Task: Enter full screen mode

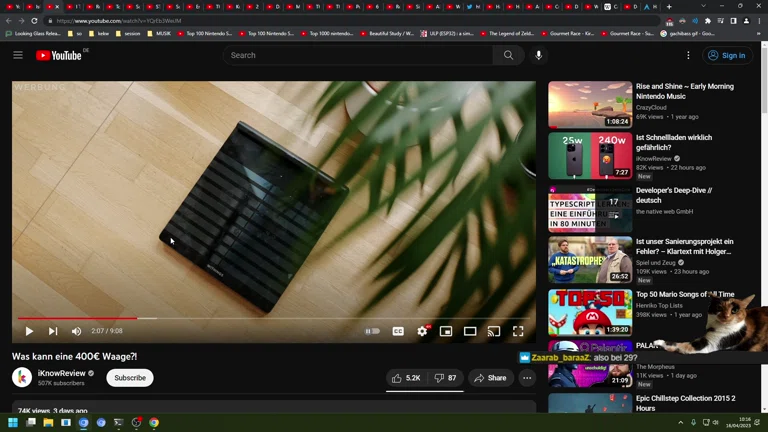Action: tap(518, 331)
